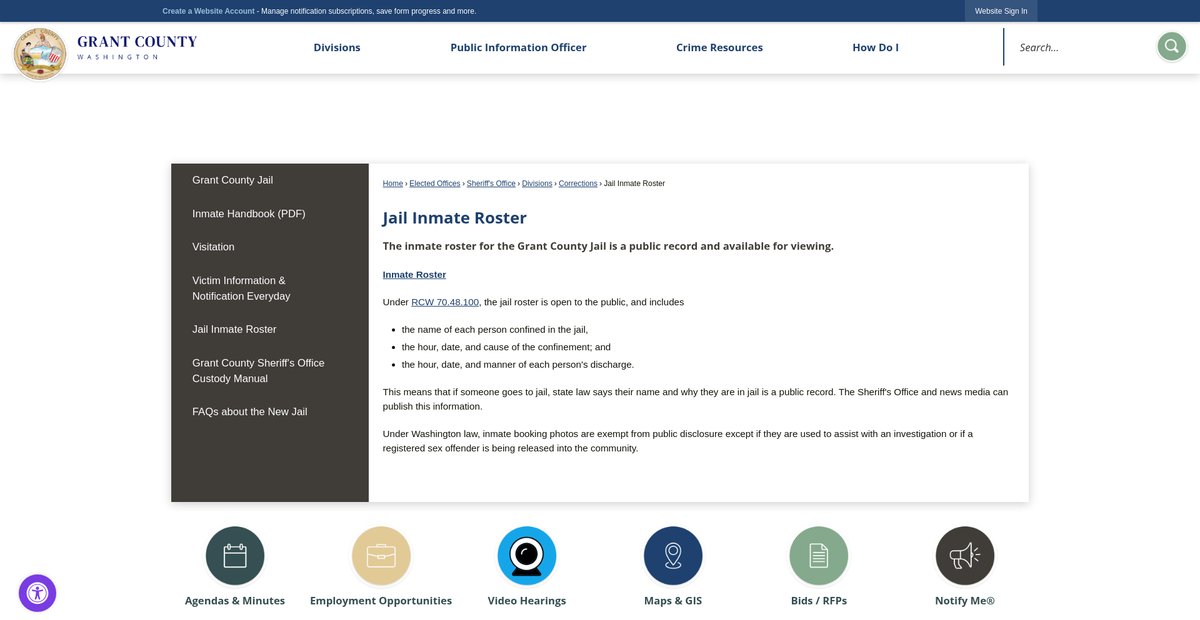Open Public Information Officer menu item
The image size is (1200, 620).
[x=518, y=48]
